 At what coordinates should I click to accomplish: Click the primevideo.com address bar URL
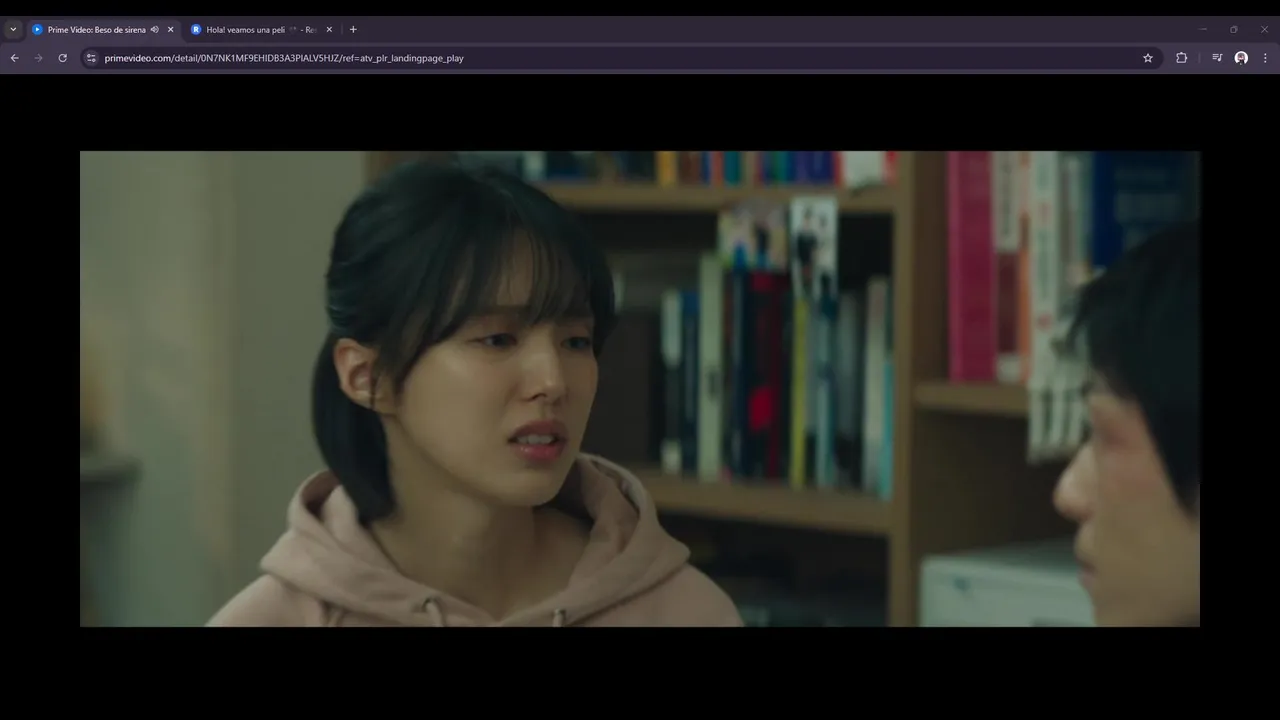(x=284, y=58)
